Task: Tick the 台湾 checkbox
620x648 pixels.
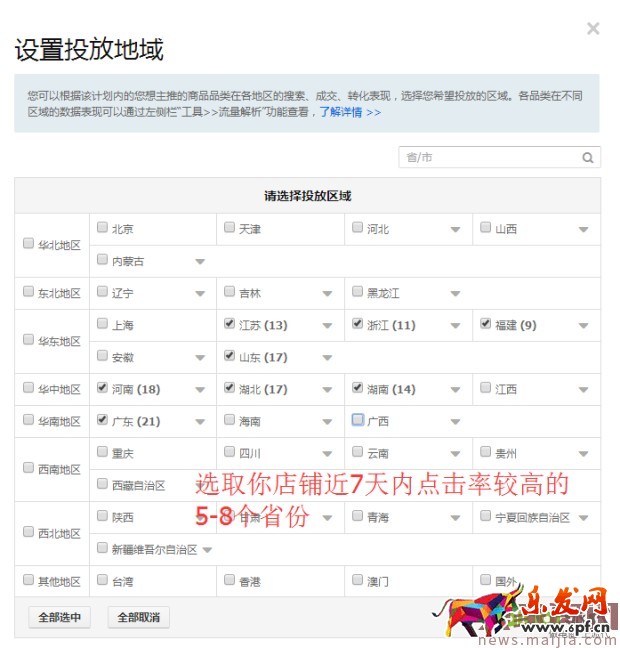Action: [102, 579]
